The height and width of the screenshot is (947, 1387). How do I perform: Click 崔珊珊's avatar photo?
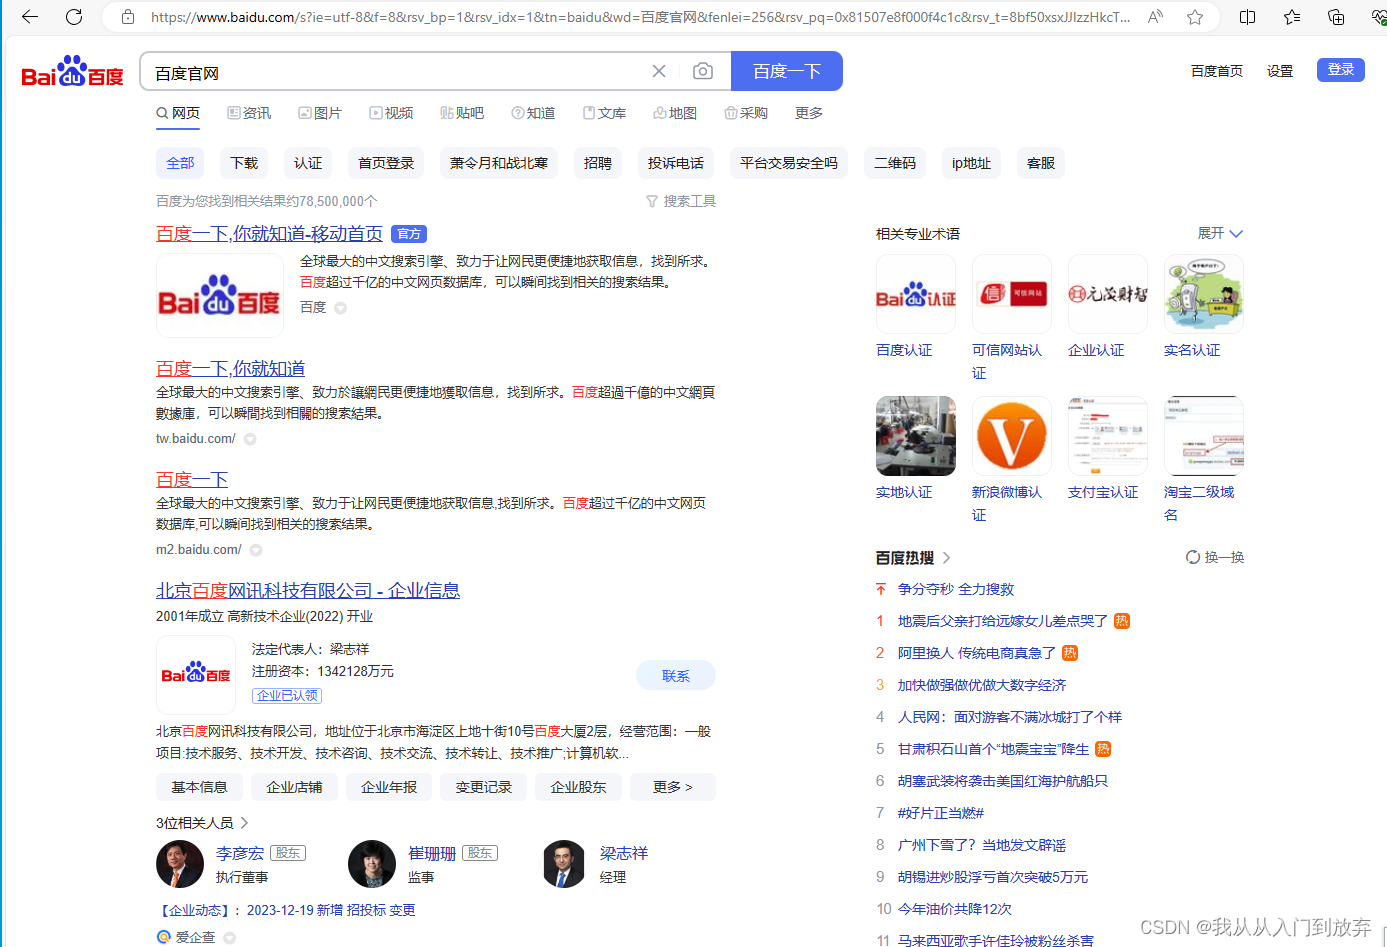pyautogui.click(x=372, y=864)
